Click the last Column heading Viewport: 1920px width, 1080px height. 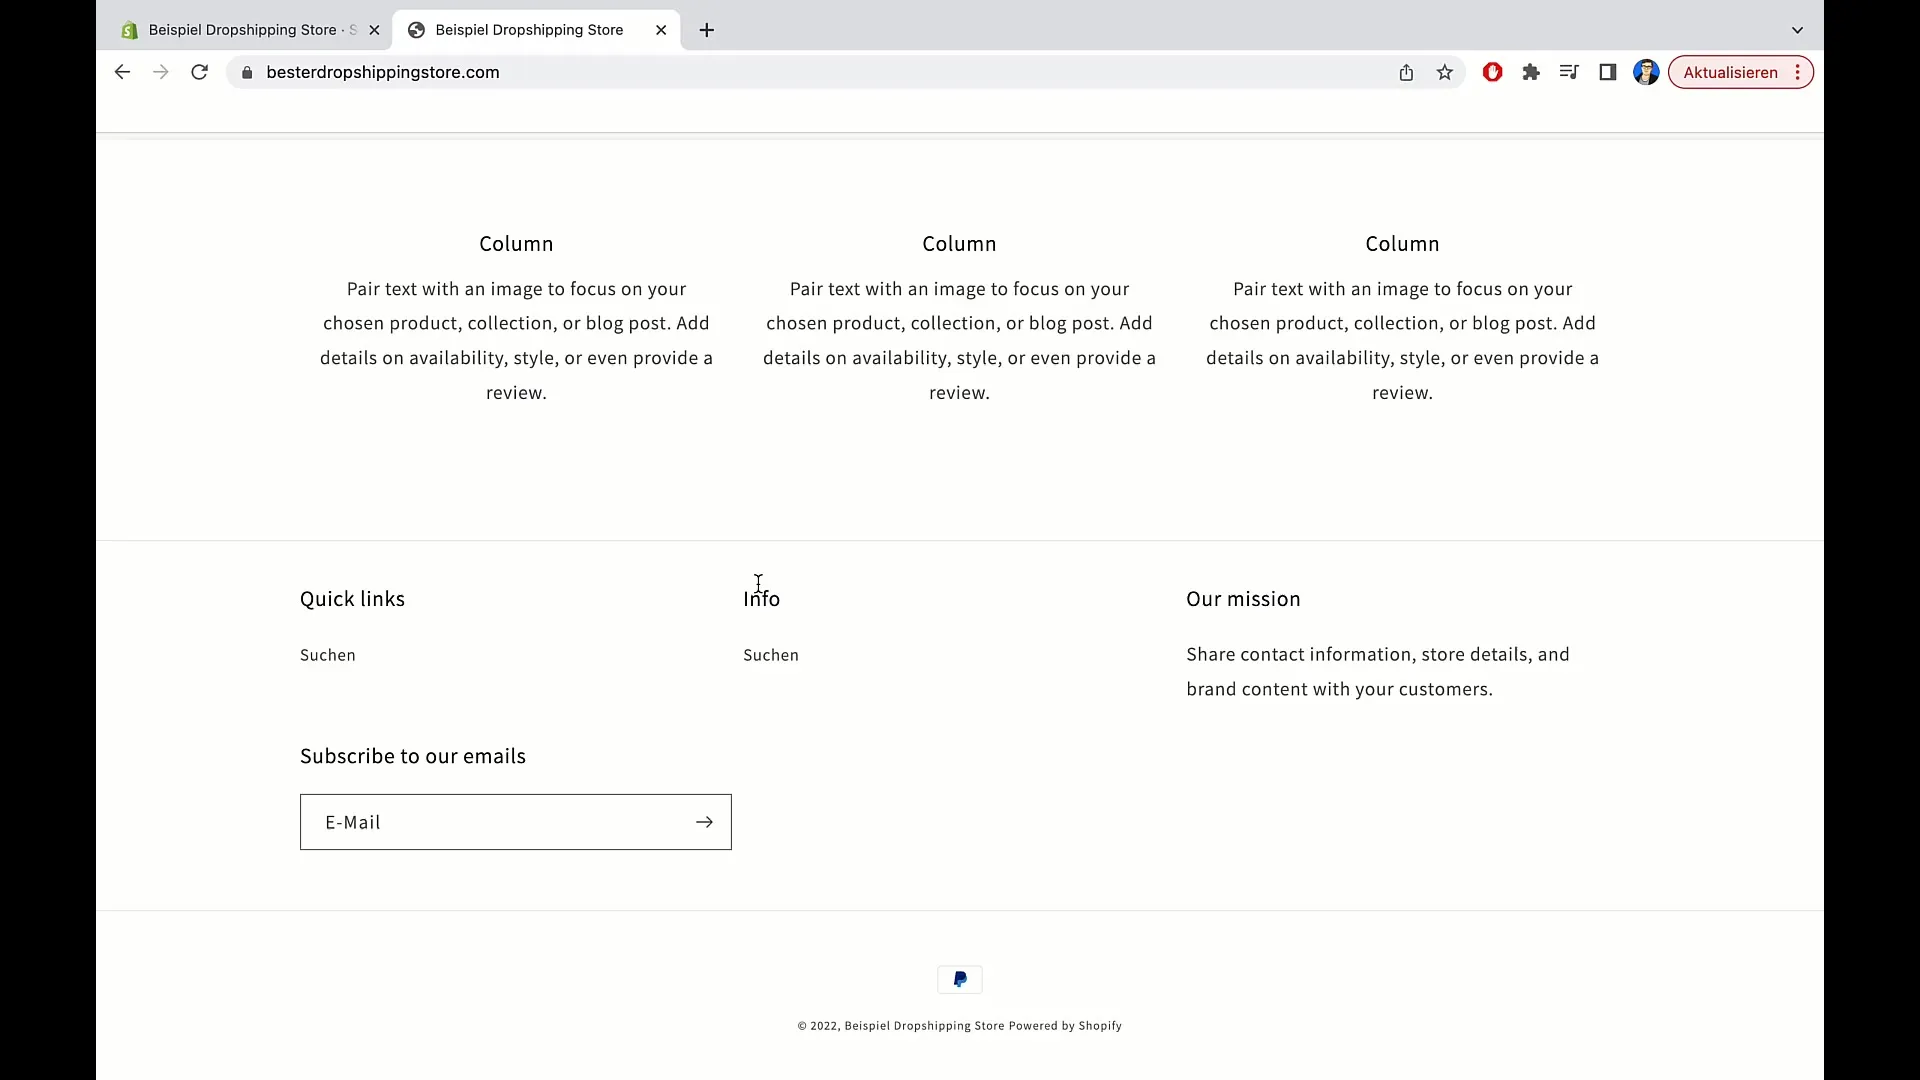tap(1402, 244)
